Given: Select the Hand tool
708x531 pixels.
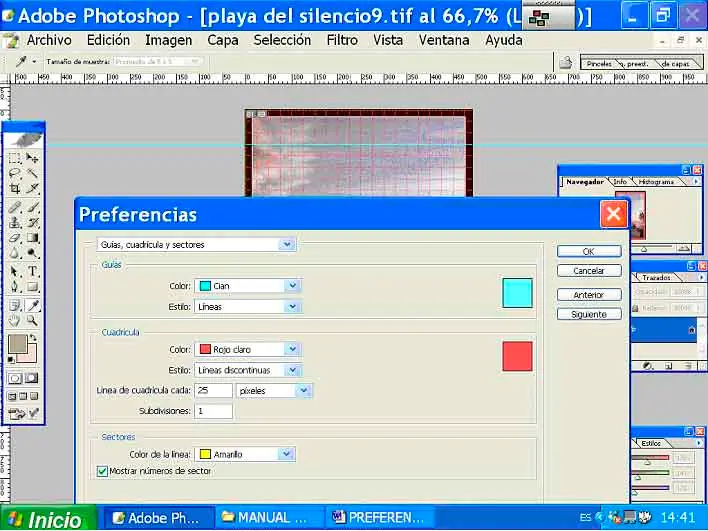Looking at the screenshot, I should (x=14, y=321).
